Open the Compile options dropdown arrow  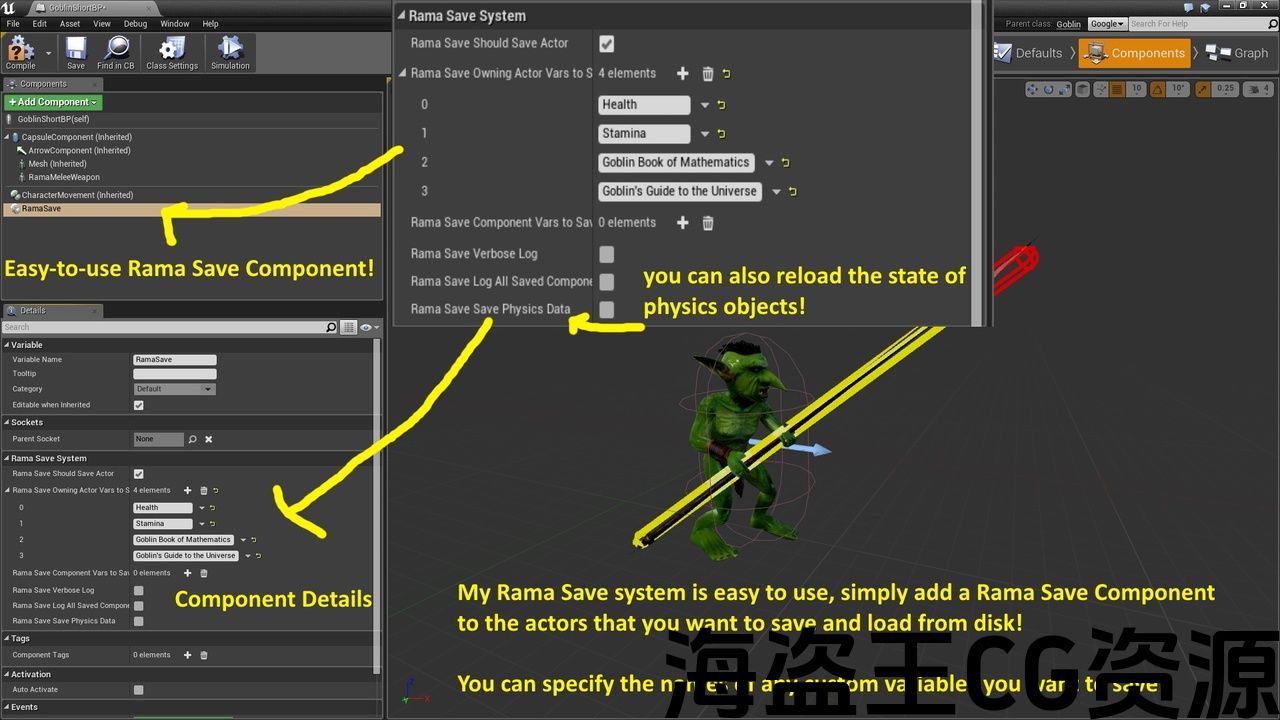coord(48,53)
